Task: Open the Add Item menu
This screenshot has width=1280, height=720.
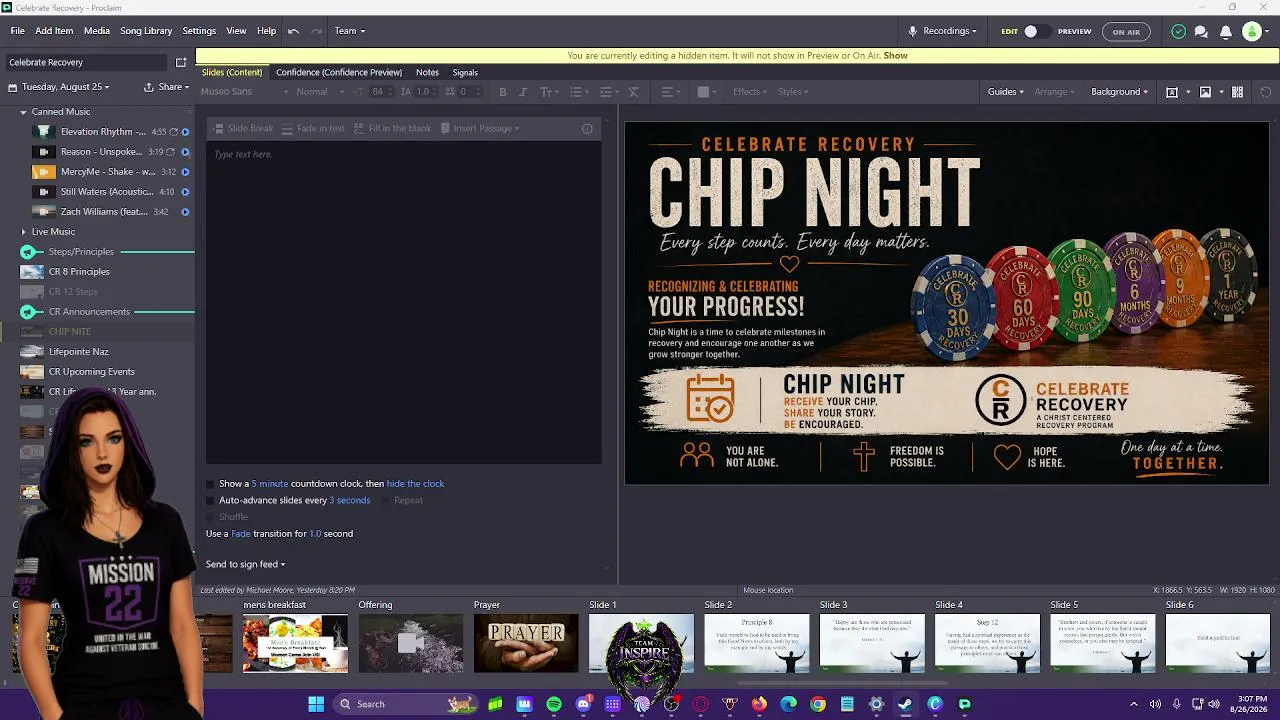Action: point(54,31)
